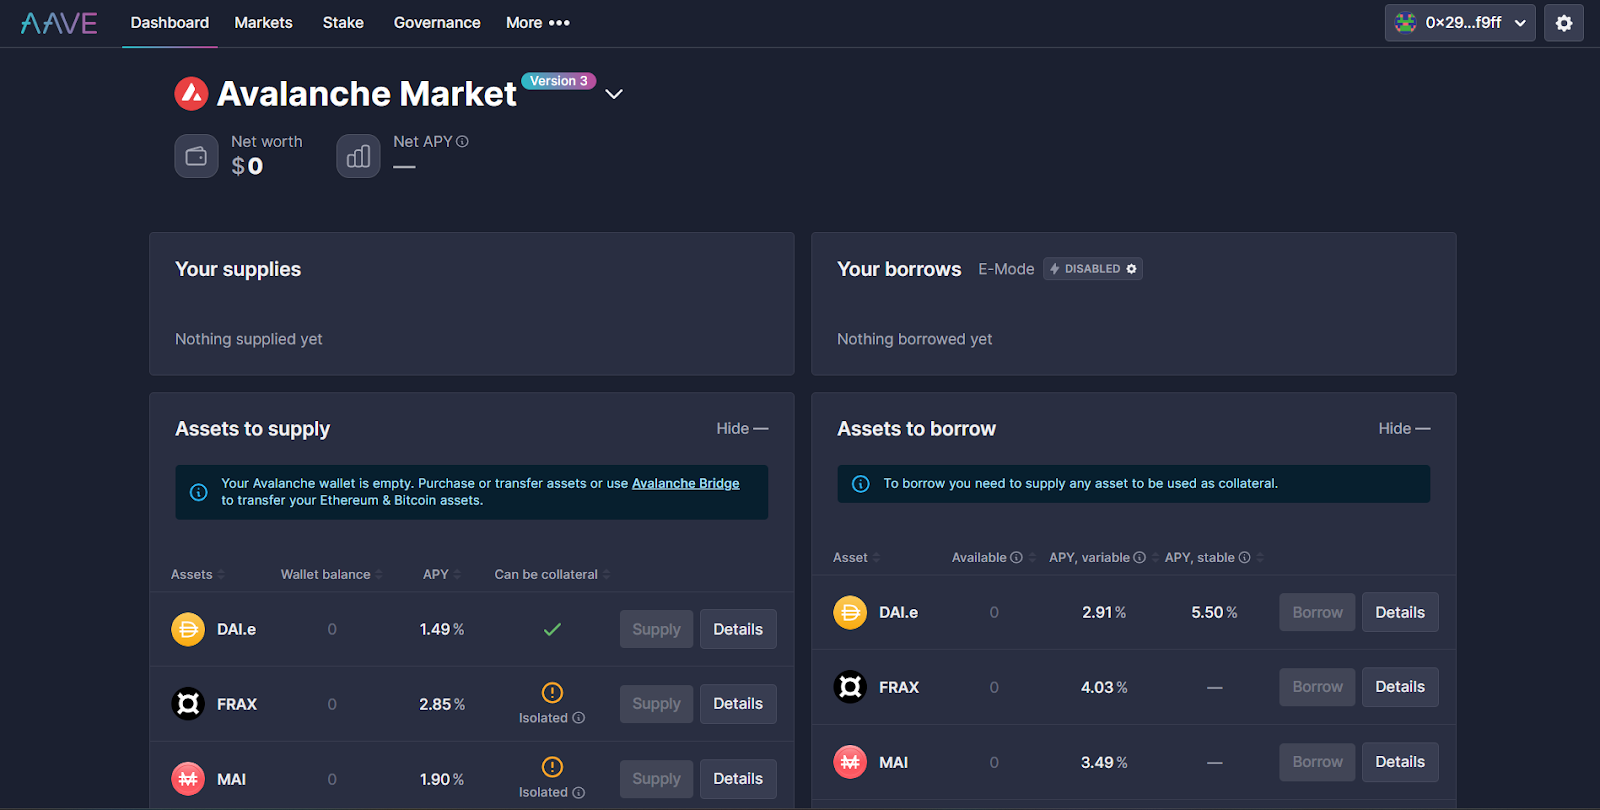Sort supply table by Wallet balance
This screenshot has height=810, width=1600.
(x=331, y=575)
